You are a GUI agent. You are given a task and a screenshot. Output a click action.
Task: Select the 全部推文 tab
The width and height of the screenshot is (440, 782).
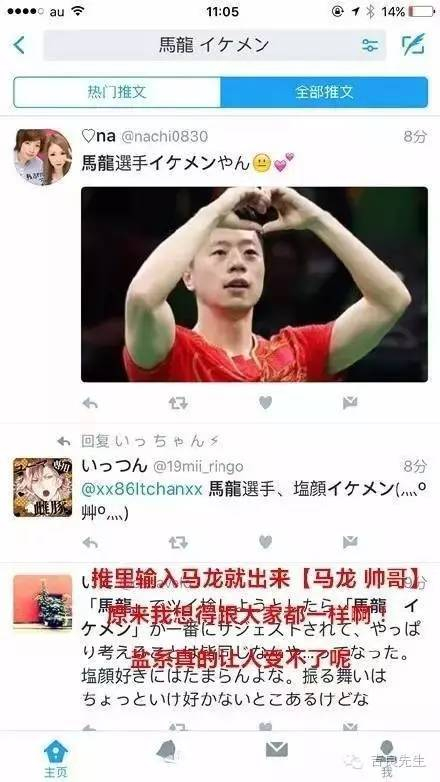324,92
